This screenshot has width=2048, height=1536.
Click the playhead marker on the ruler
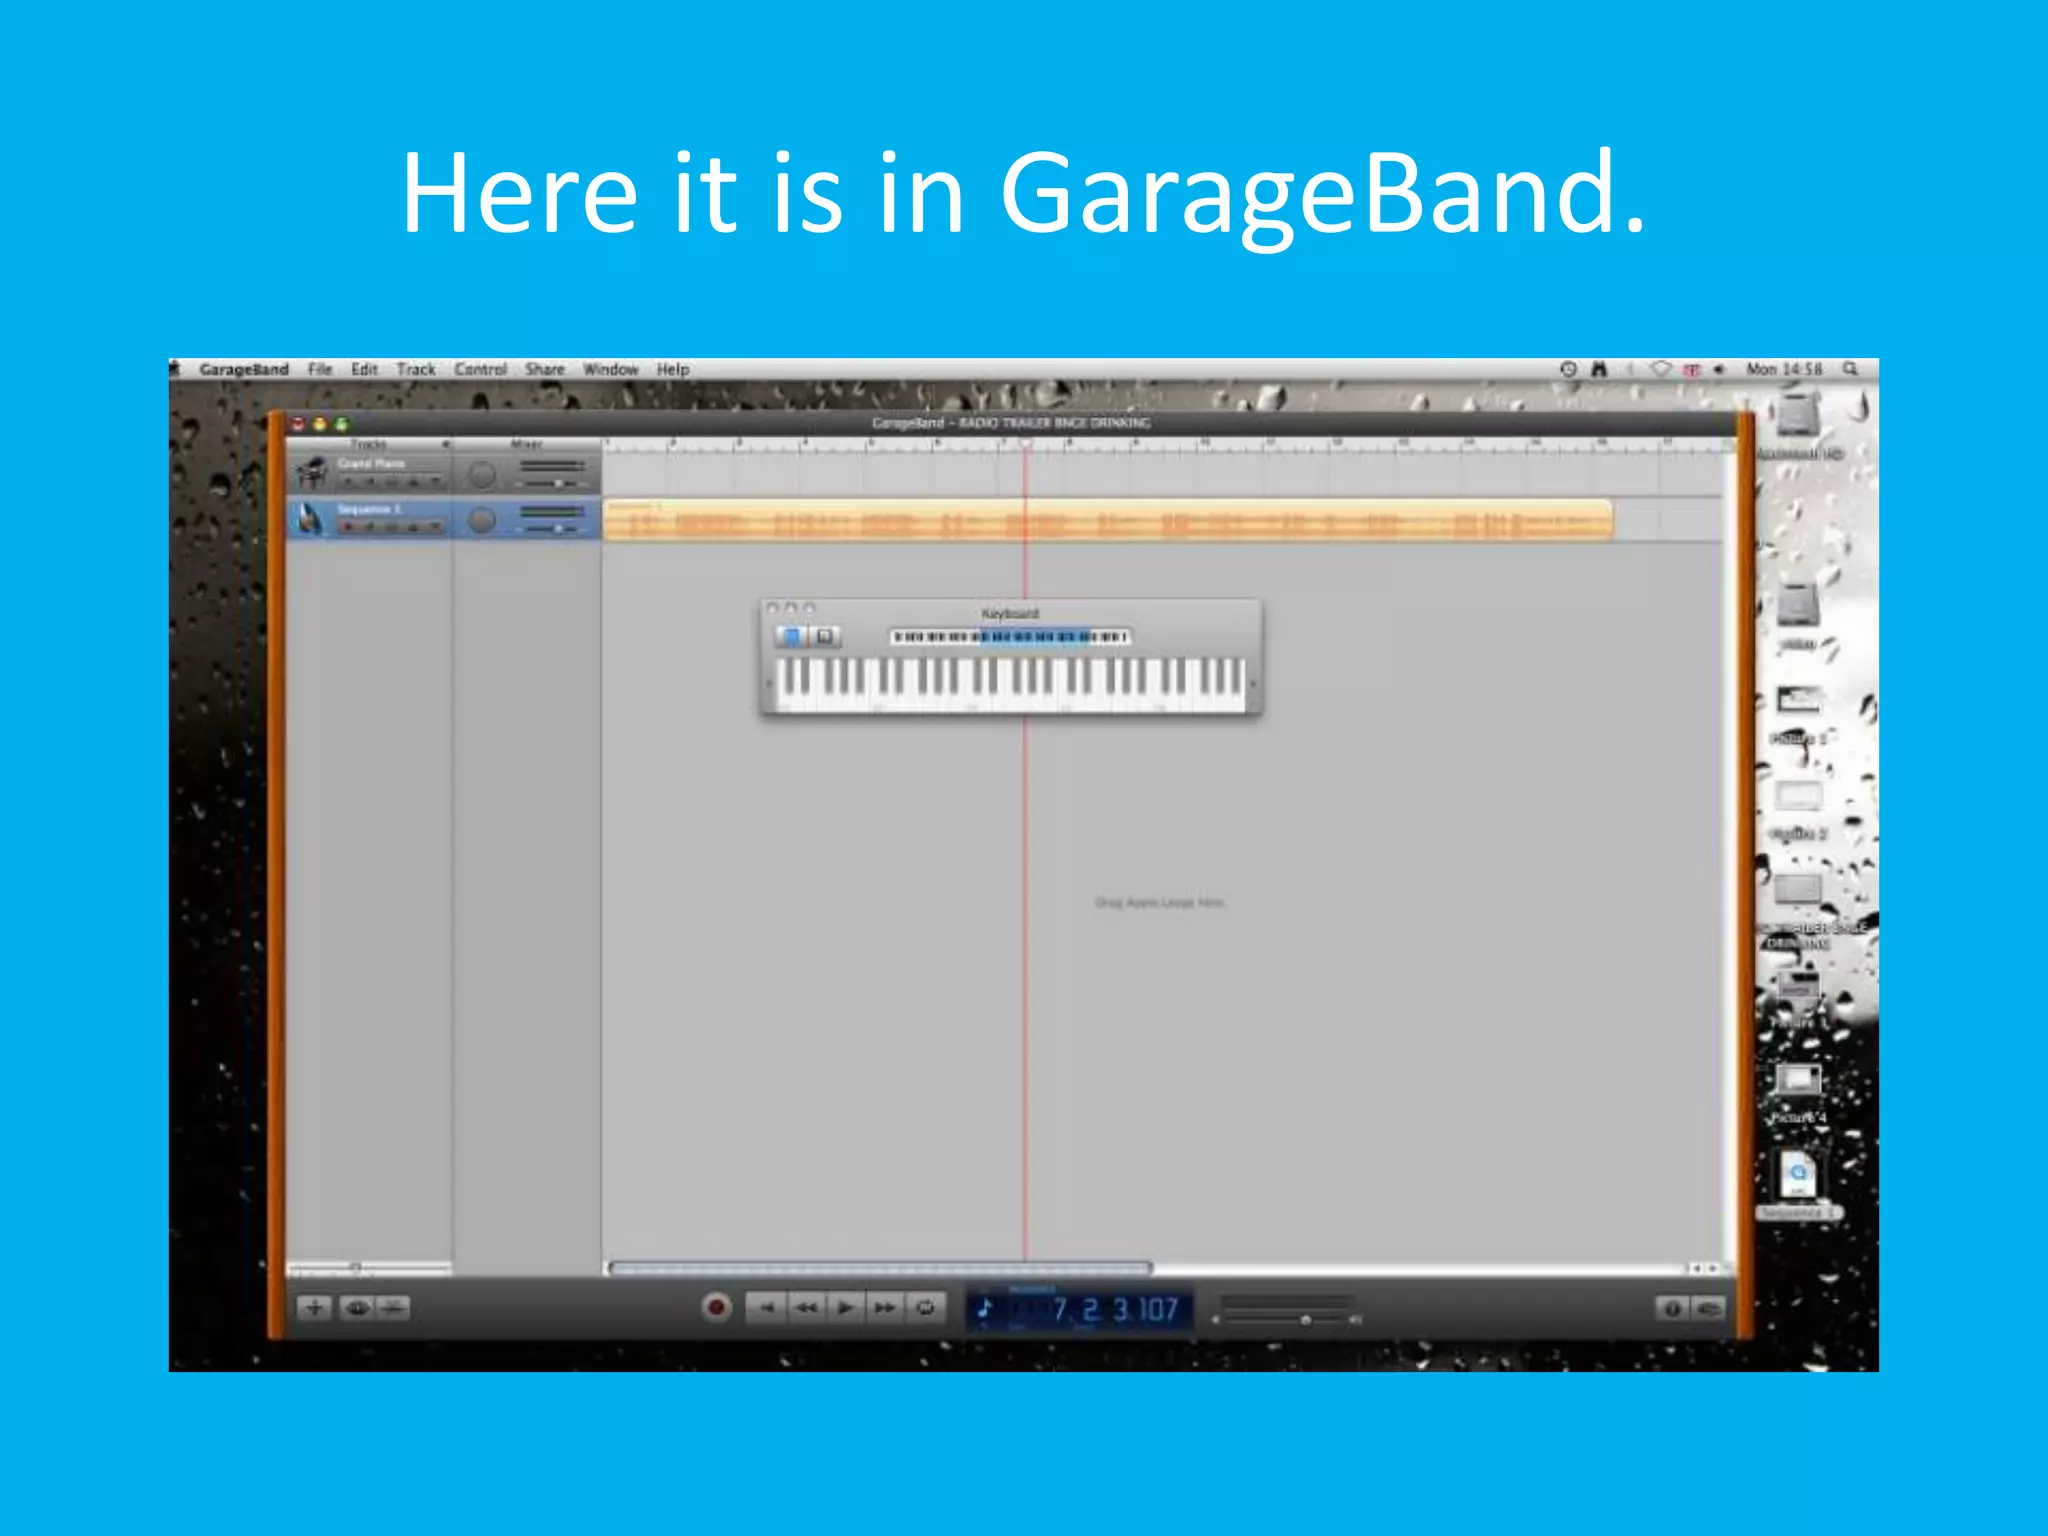tap(1025, 442)
